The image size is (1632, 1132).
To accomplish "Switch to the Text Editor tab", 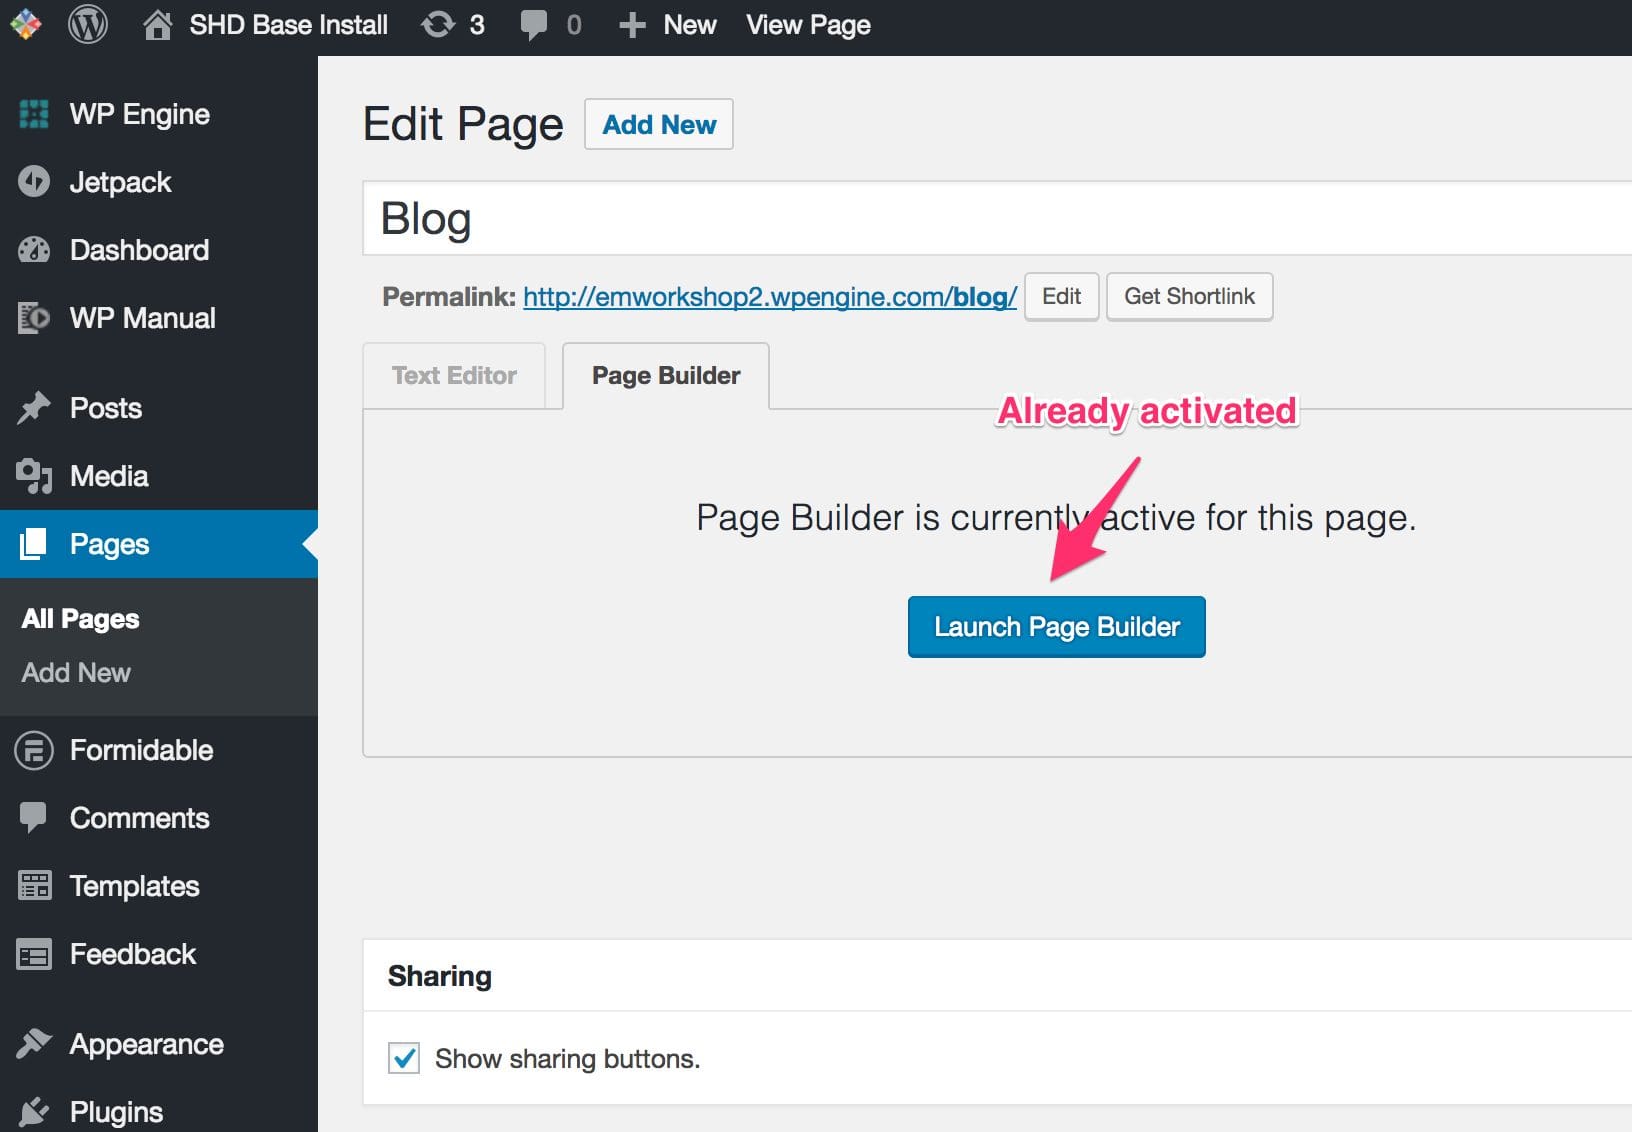I will [x=454, y=375].
